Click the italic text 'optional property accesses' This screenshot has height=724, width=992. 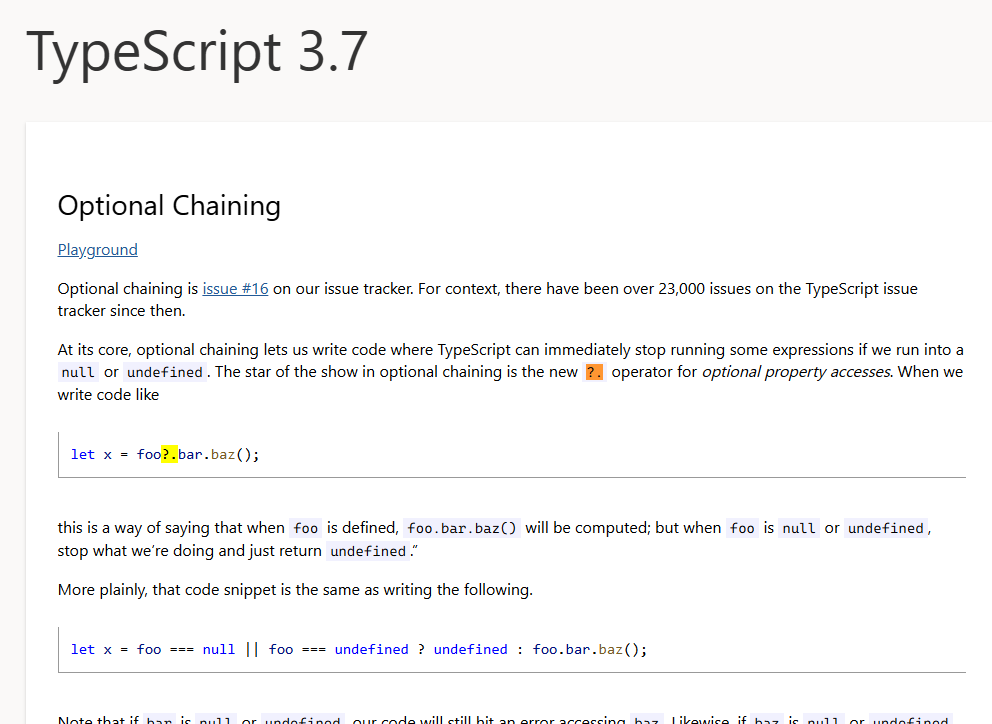(x=797, y=371)
